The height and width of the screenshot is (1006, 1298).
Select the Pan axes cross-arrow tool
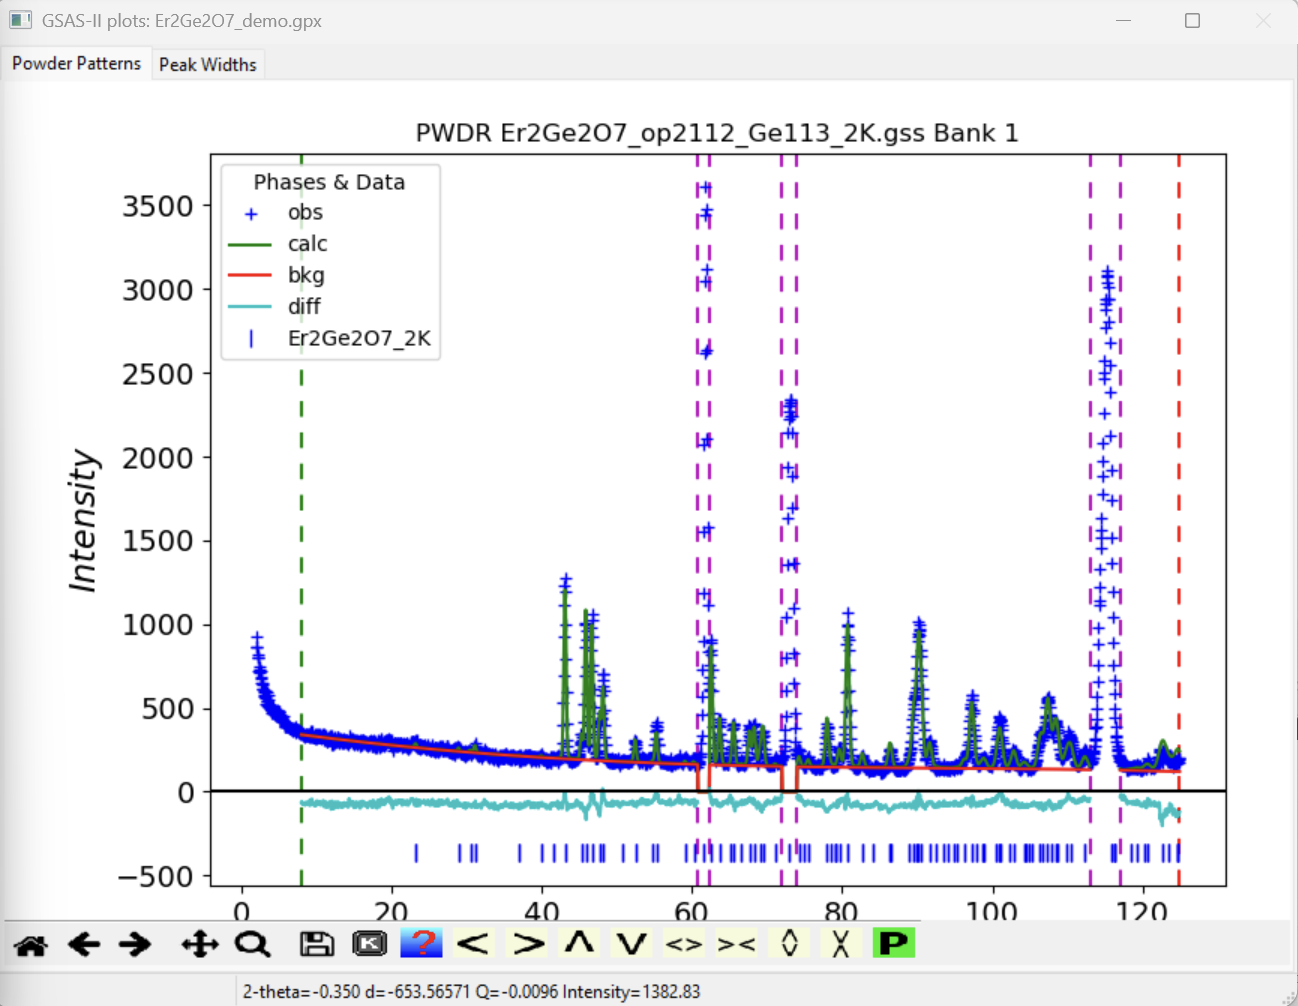click(x=200, y=944)
